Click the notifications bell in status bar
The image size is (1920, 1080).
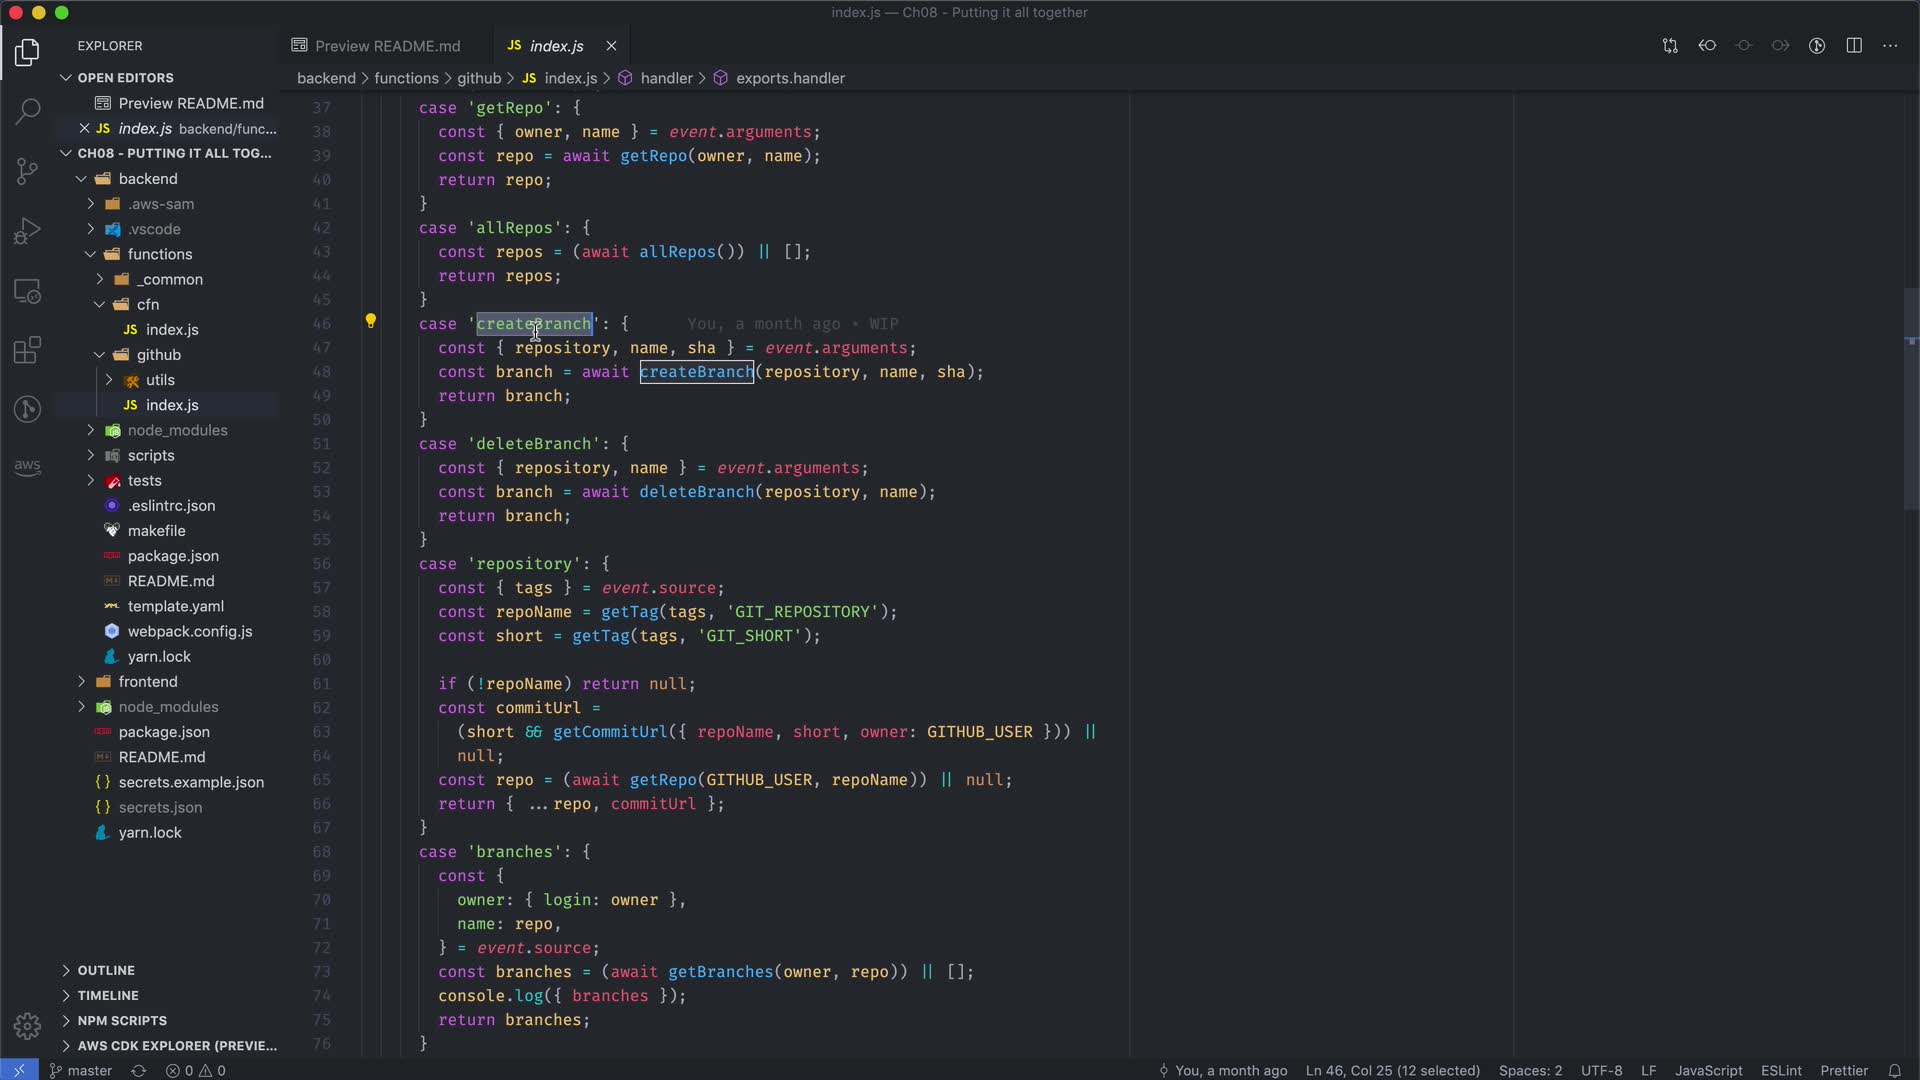pos(1894,1070)
